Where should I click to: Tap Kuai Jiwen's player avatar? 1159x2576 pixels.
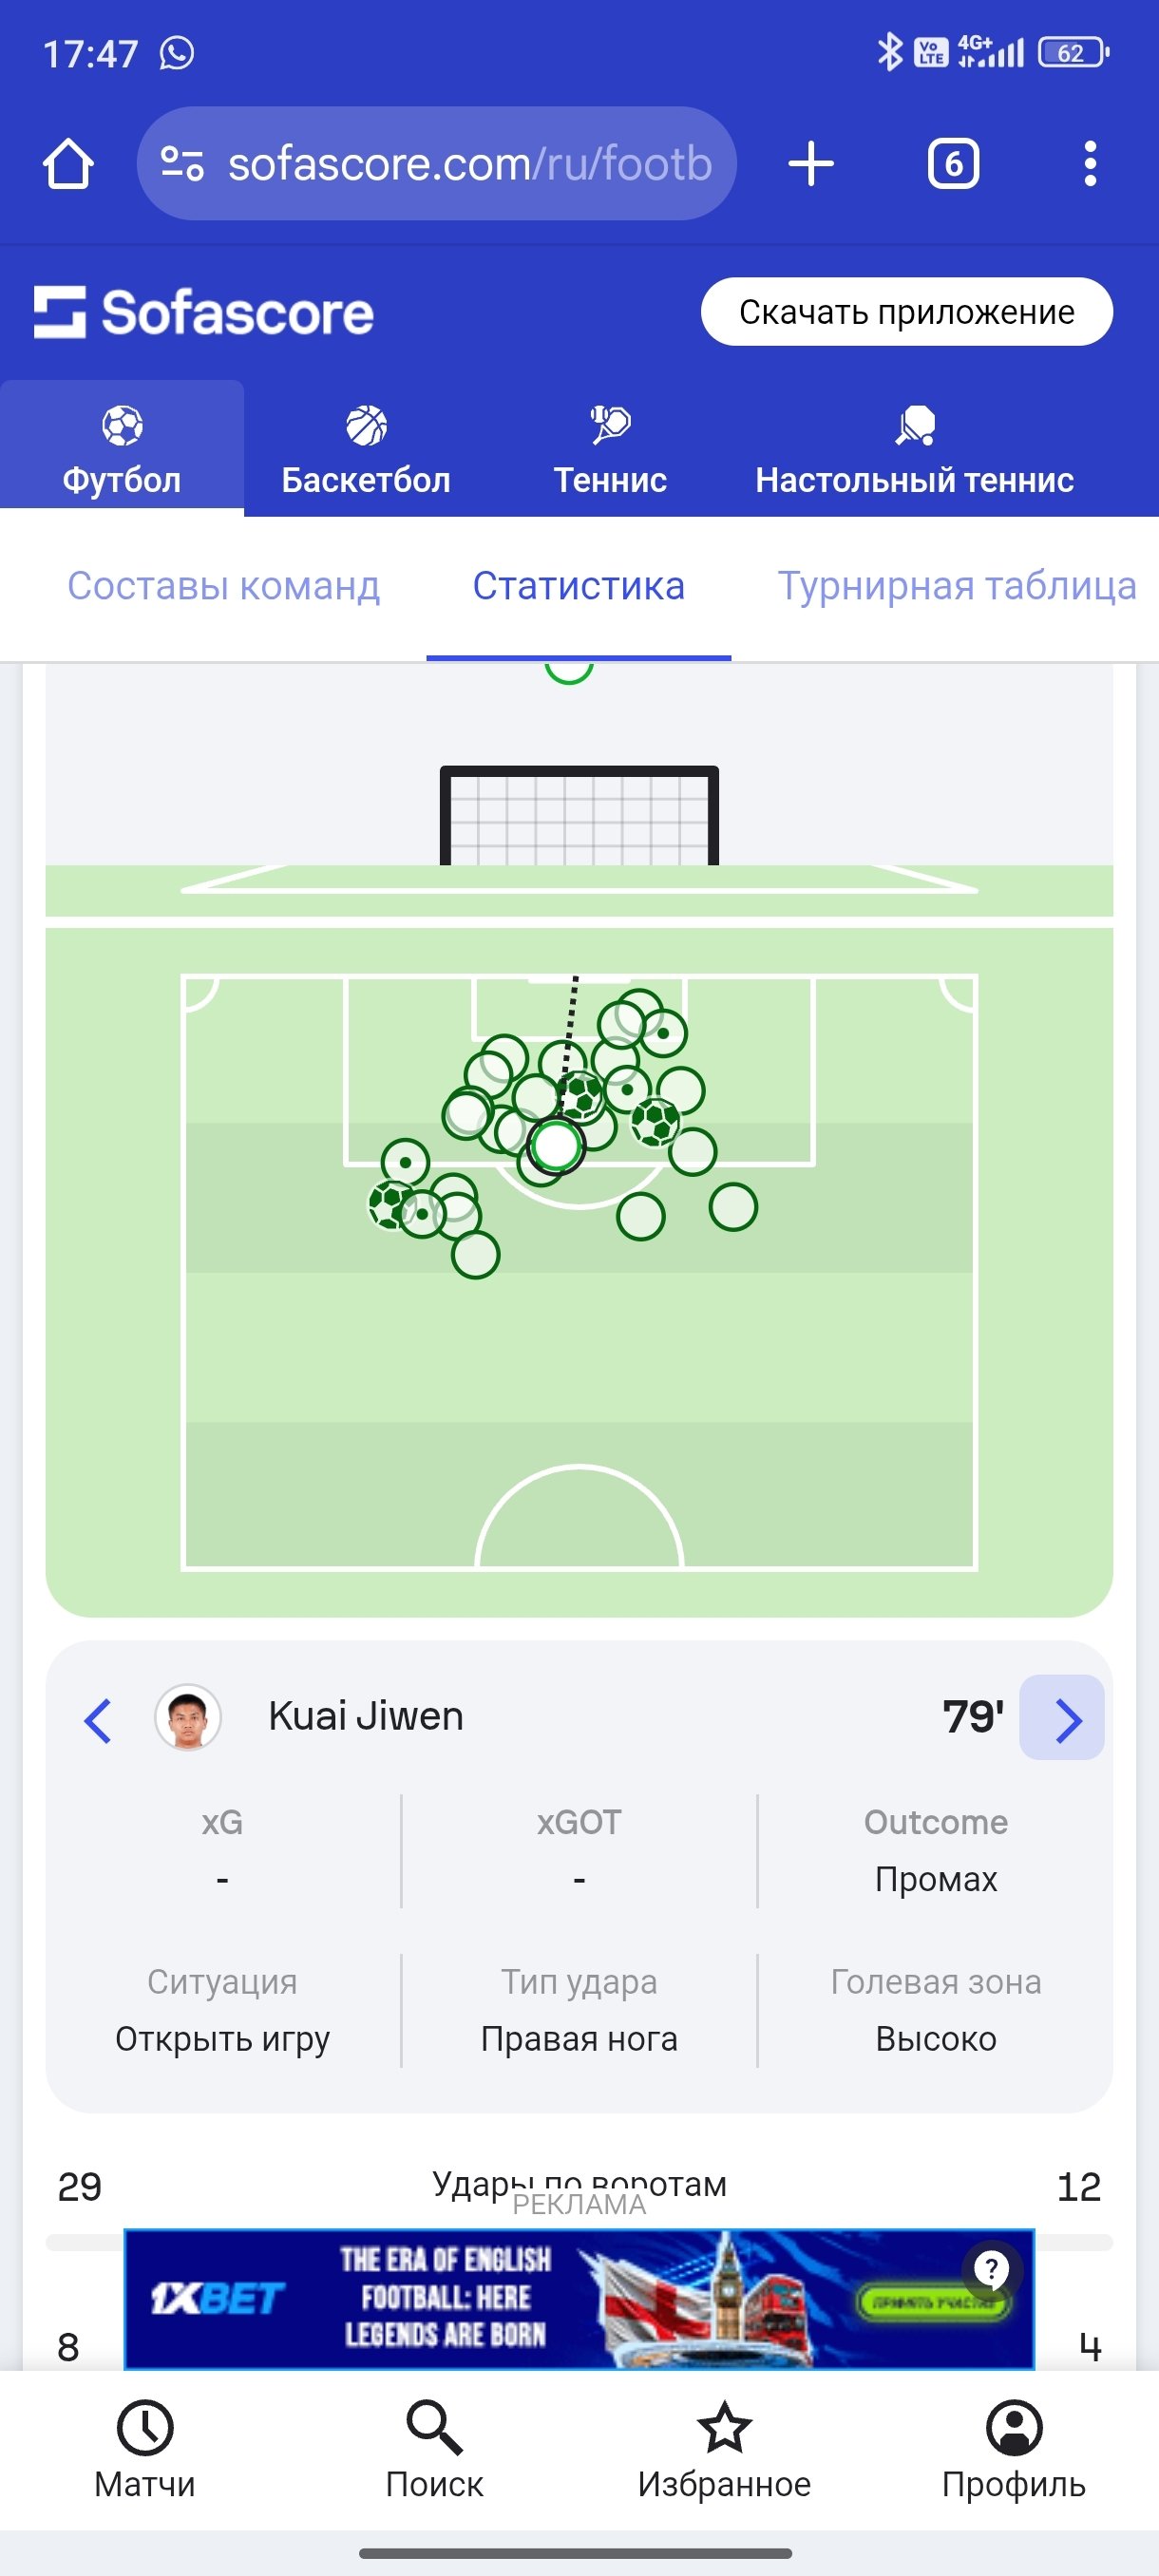(188, 1718)
